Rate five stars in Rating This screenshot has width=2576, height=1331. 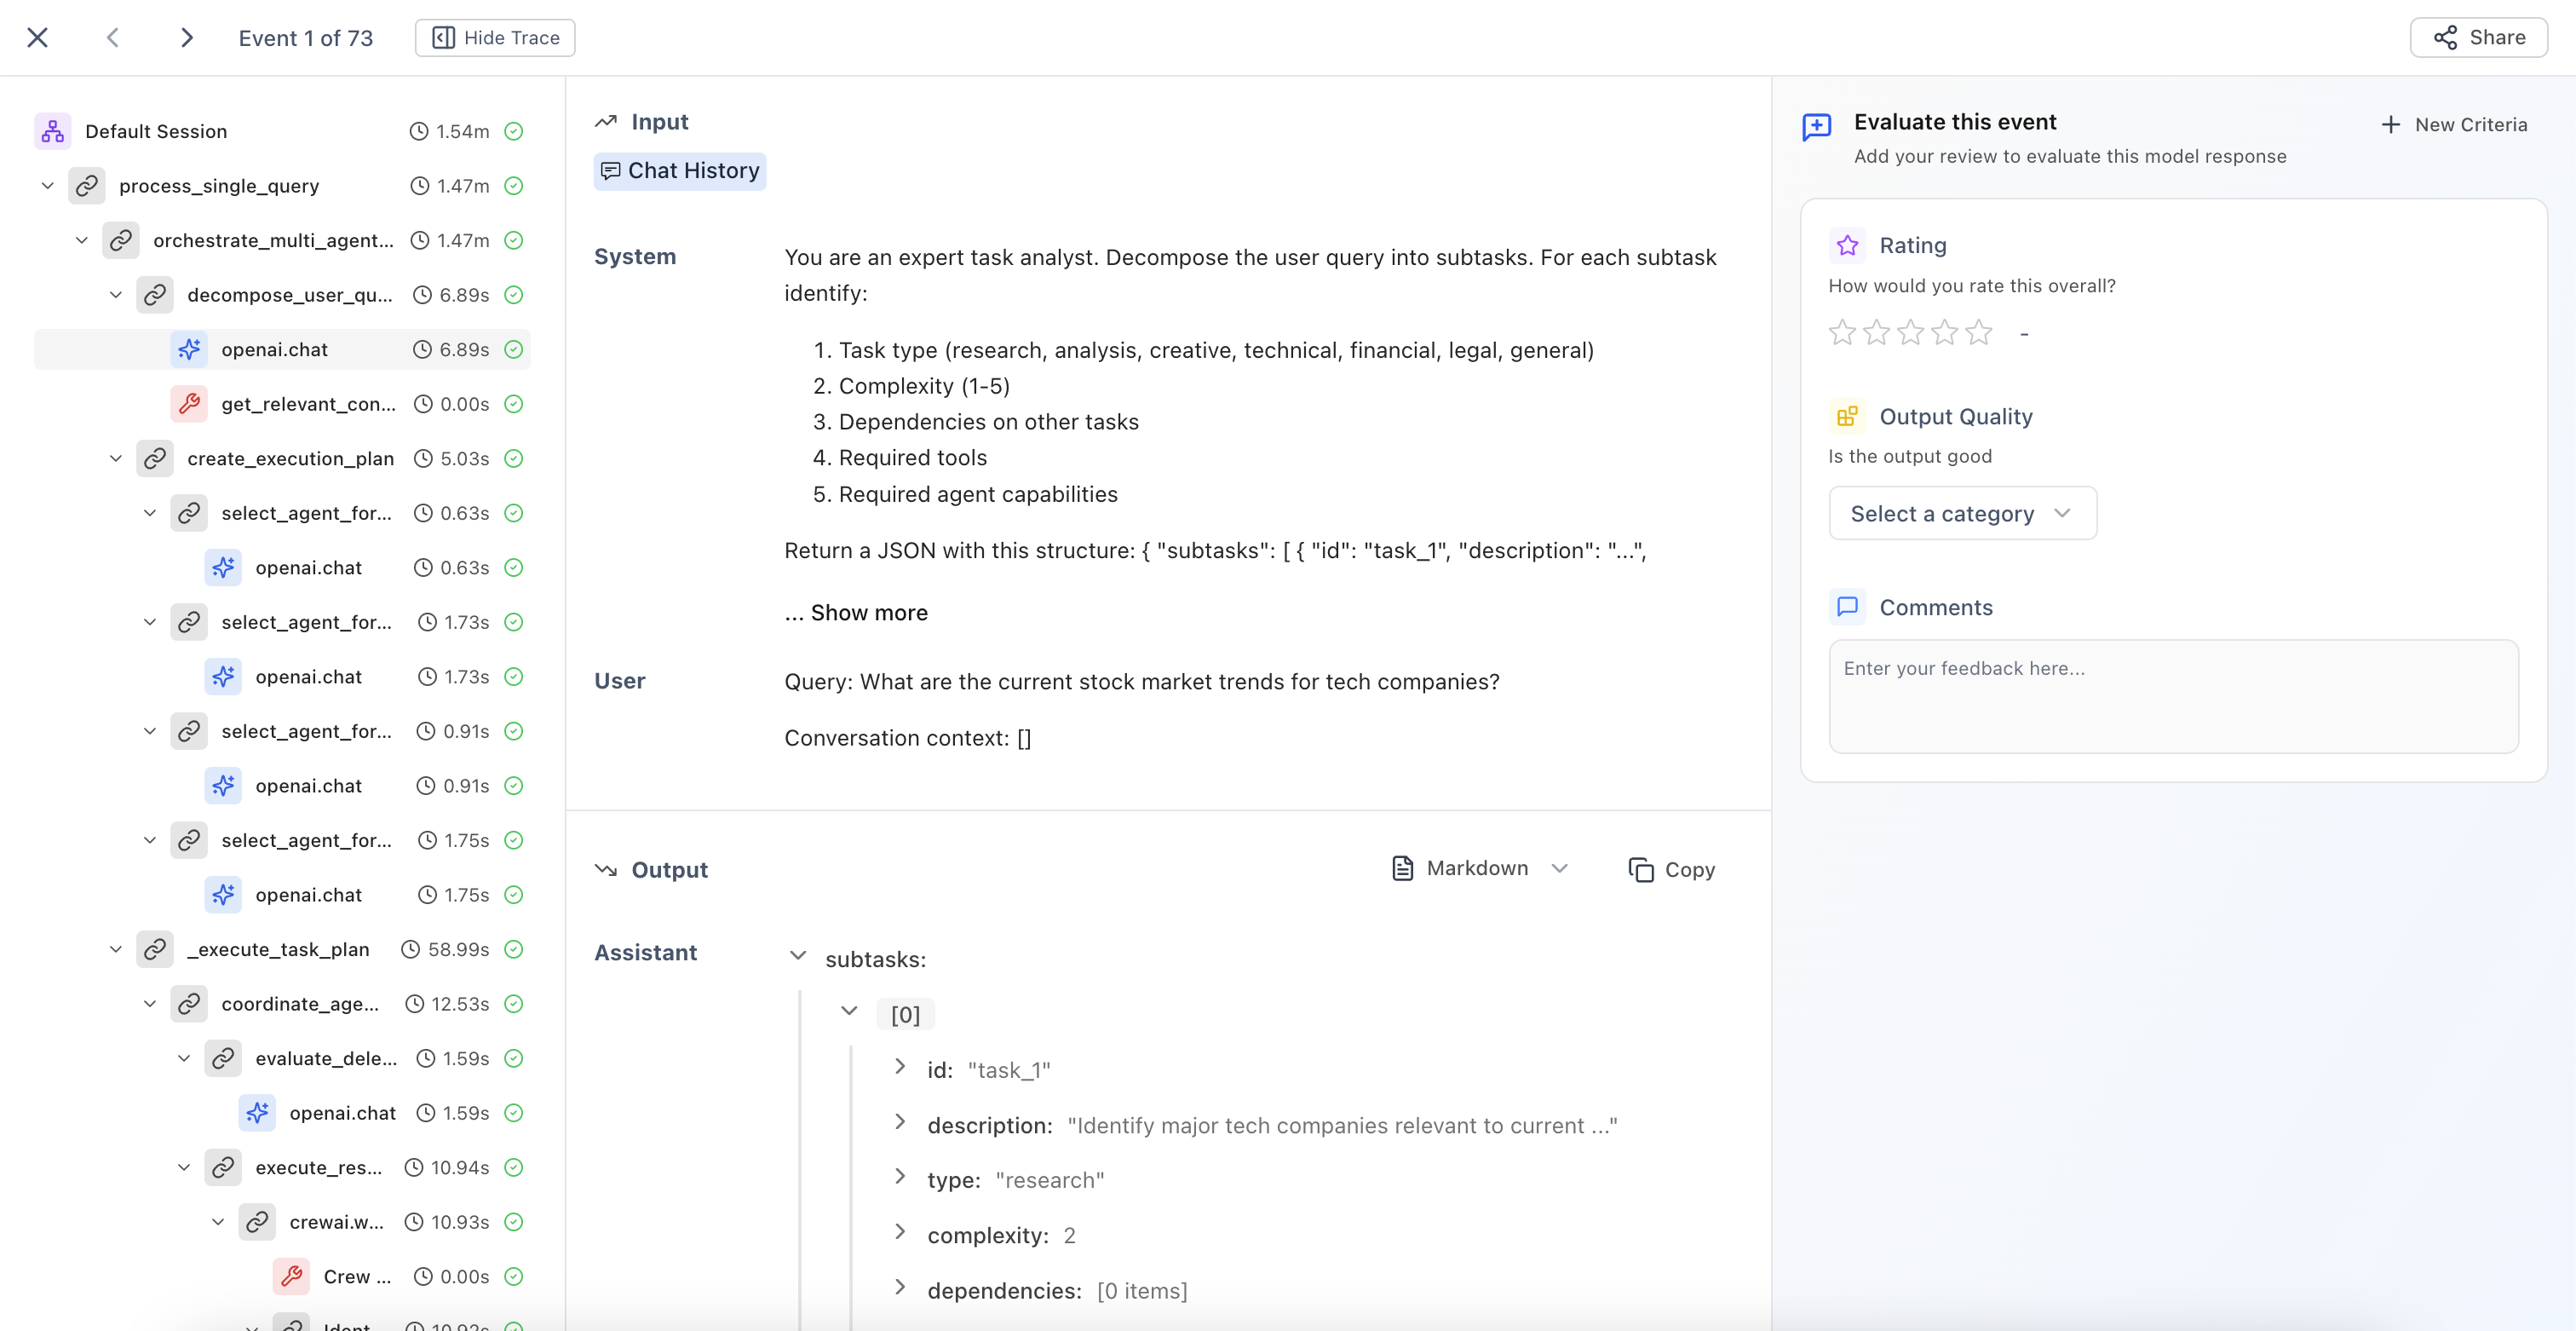click(1978, 333)
